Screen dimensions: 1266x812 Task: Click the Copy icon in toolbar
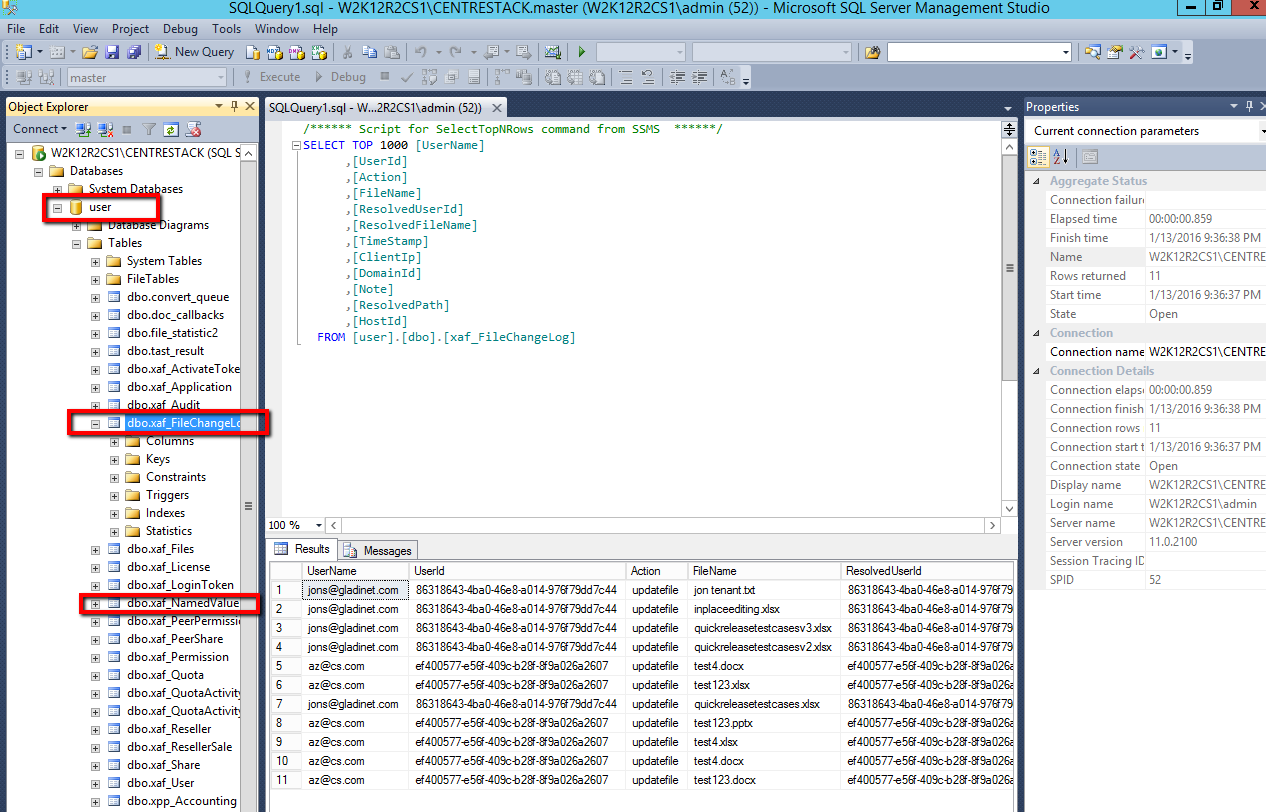pyautogui.click(x=369, y=51)
